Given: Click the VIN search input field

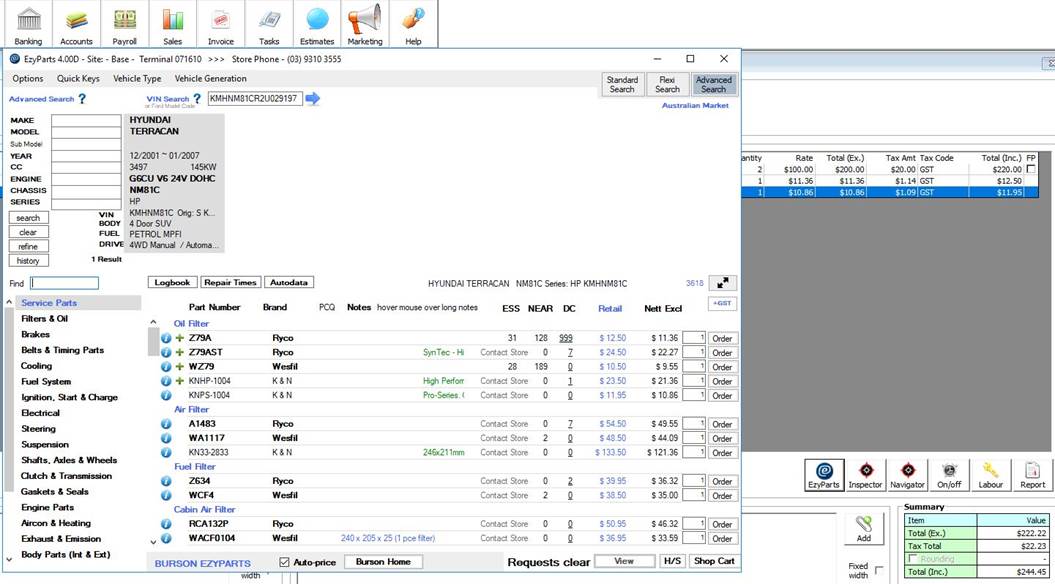Looking at the screenshot, I should click(255, 99).
